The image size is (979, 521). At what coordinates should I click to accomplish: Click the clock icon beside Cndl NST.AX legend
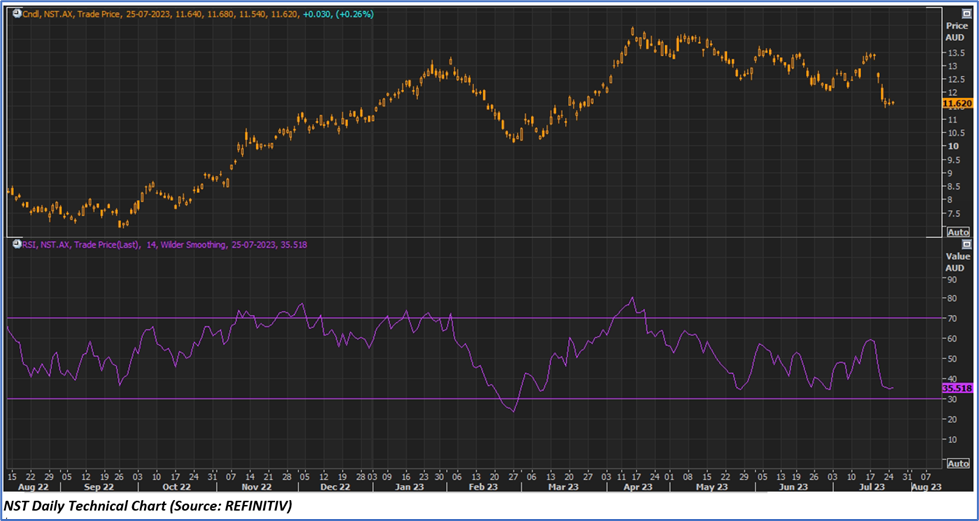(x=15, y=12)
